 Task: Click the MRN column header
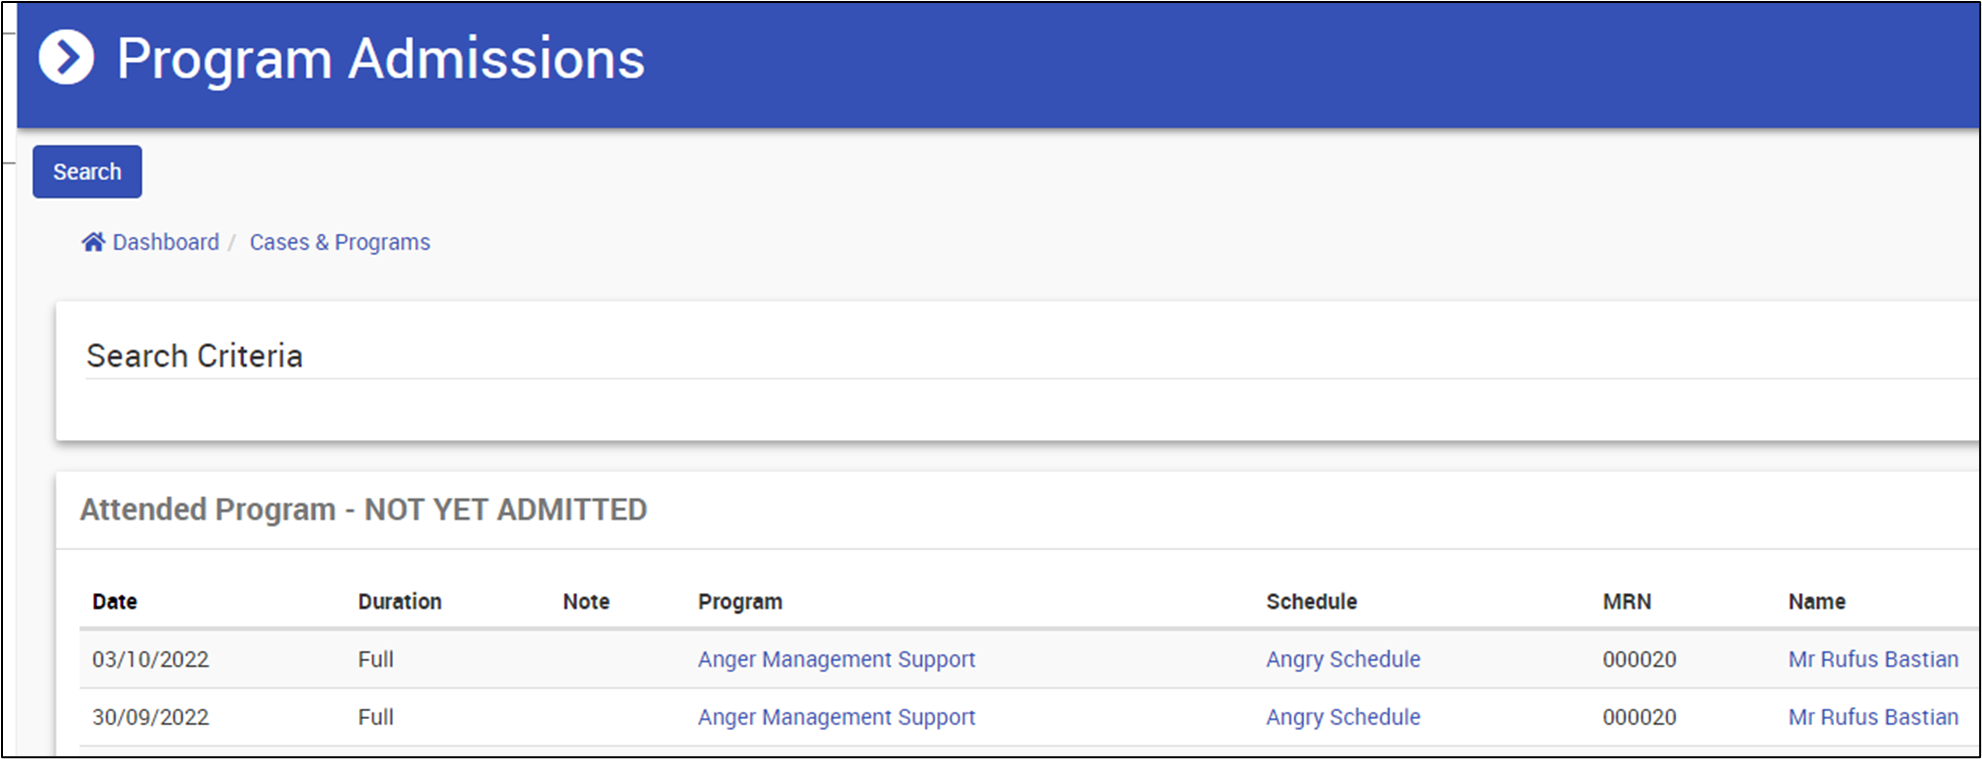(1627, 602)
